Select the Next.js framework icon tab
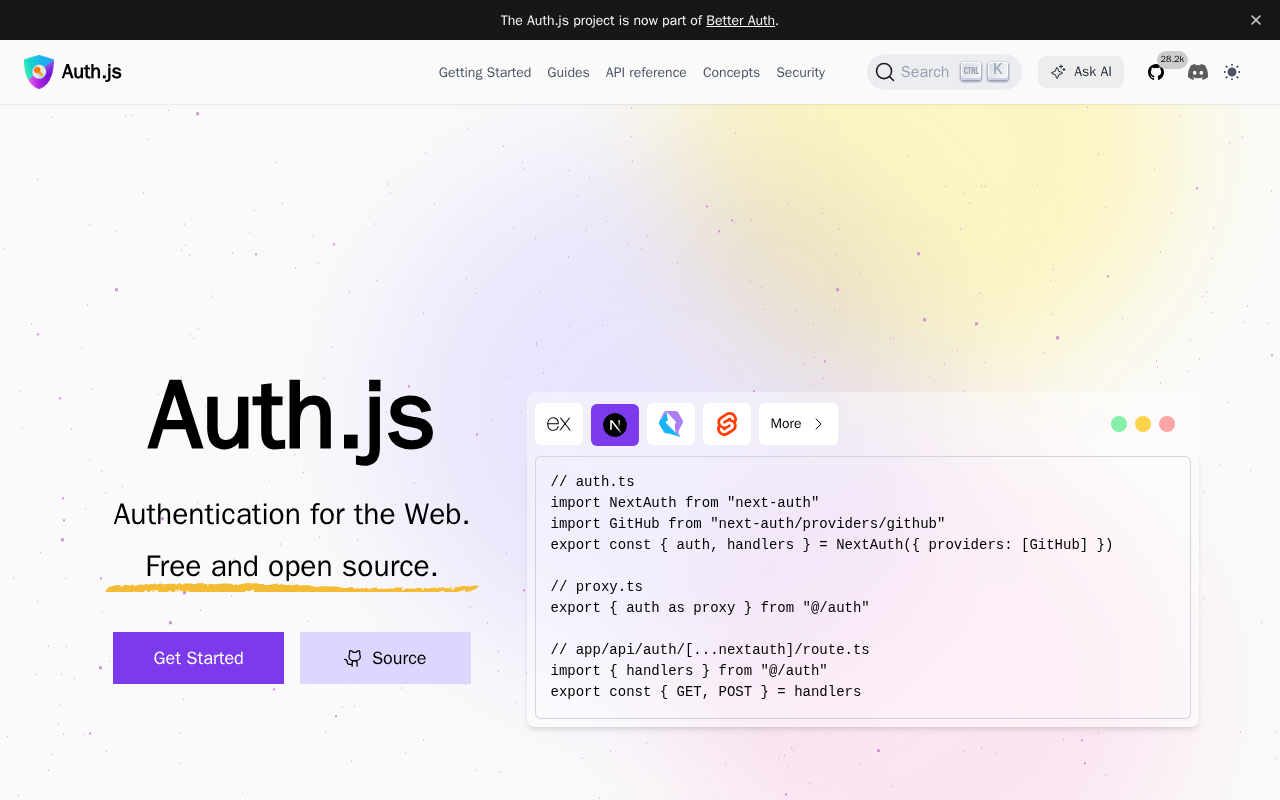 click(615, 424)
